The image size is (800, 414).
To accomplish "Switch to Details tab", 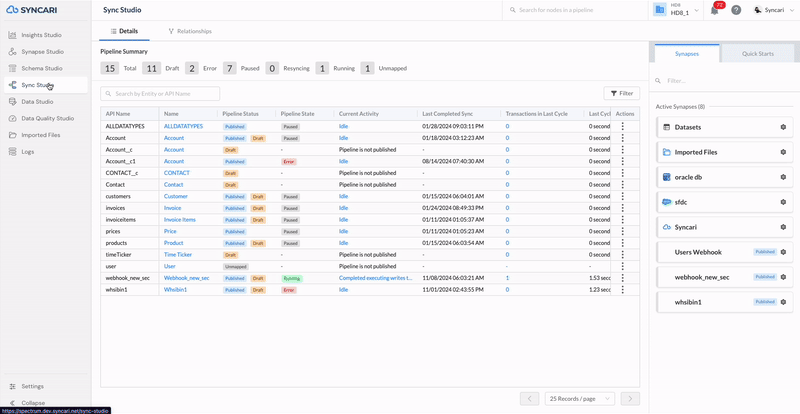I will (x=124, y=31).
